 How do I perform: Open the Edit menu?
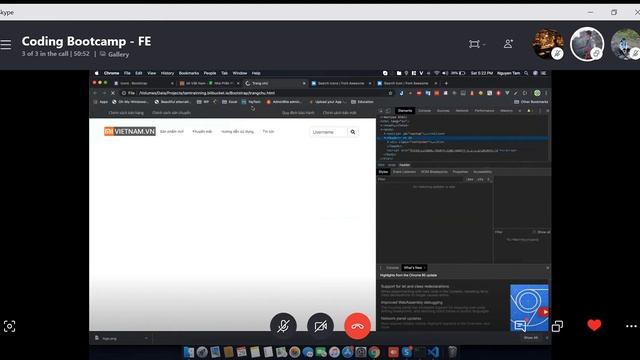tap(139, 73)
